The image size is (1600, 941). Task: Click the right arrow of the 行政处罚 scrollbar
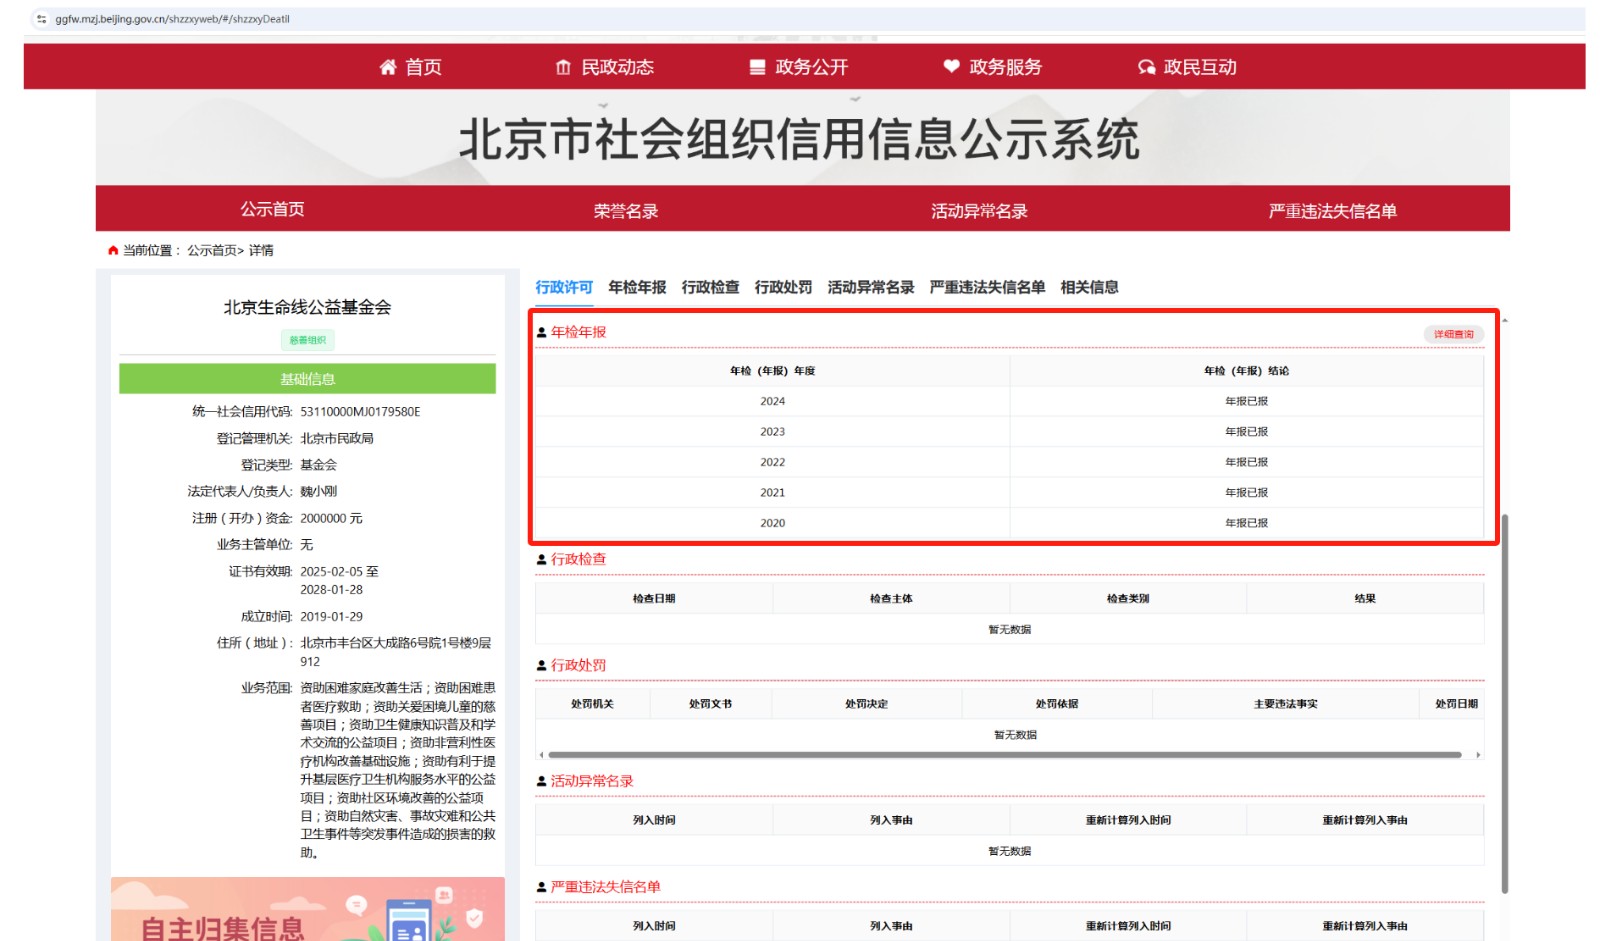pyautogui.click(x=1478, y=755)
